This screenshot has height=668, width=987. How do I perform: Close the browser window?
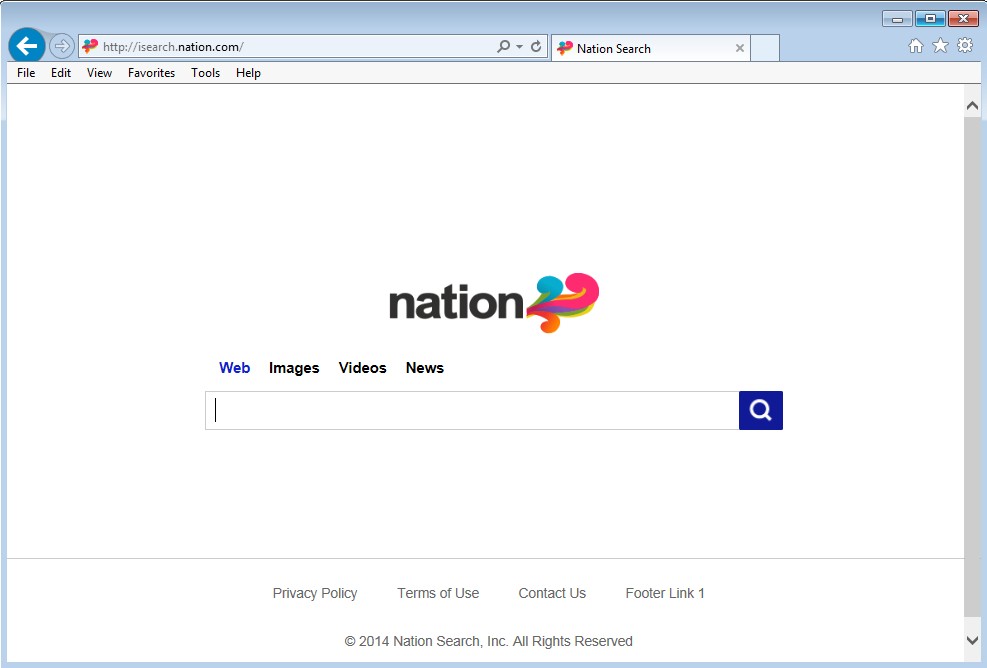963,20
